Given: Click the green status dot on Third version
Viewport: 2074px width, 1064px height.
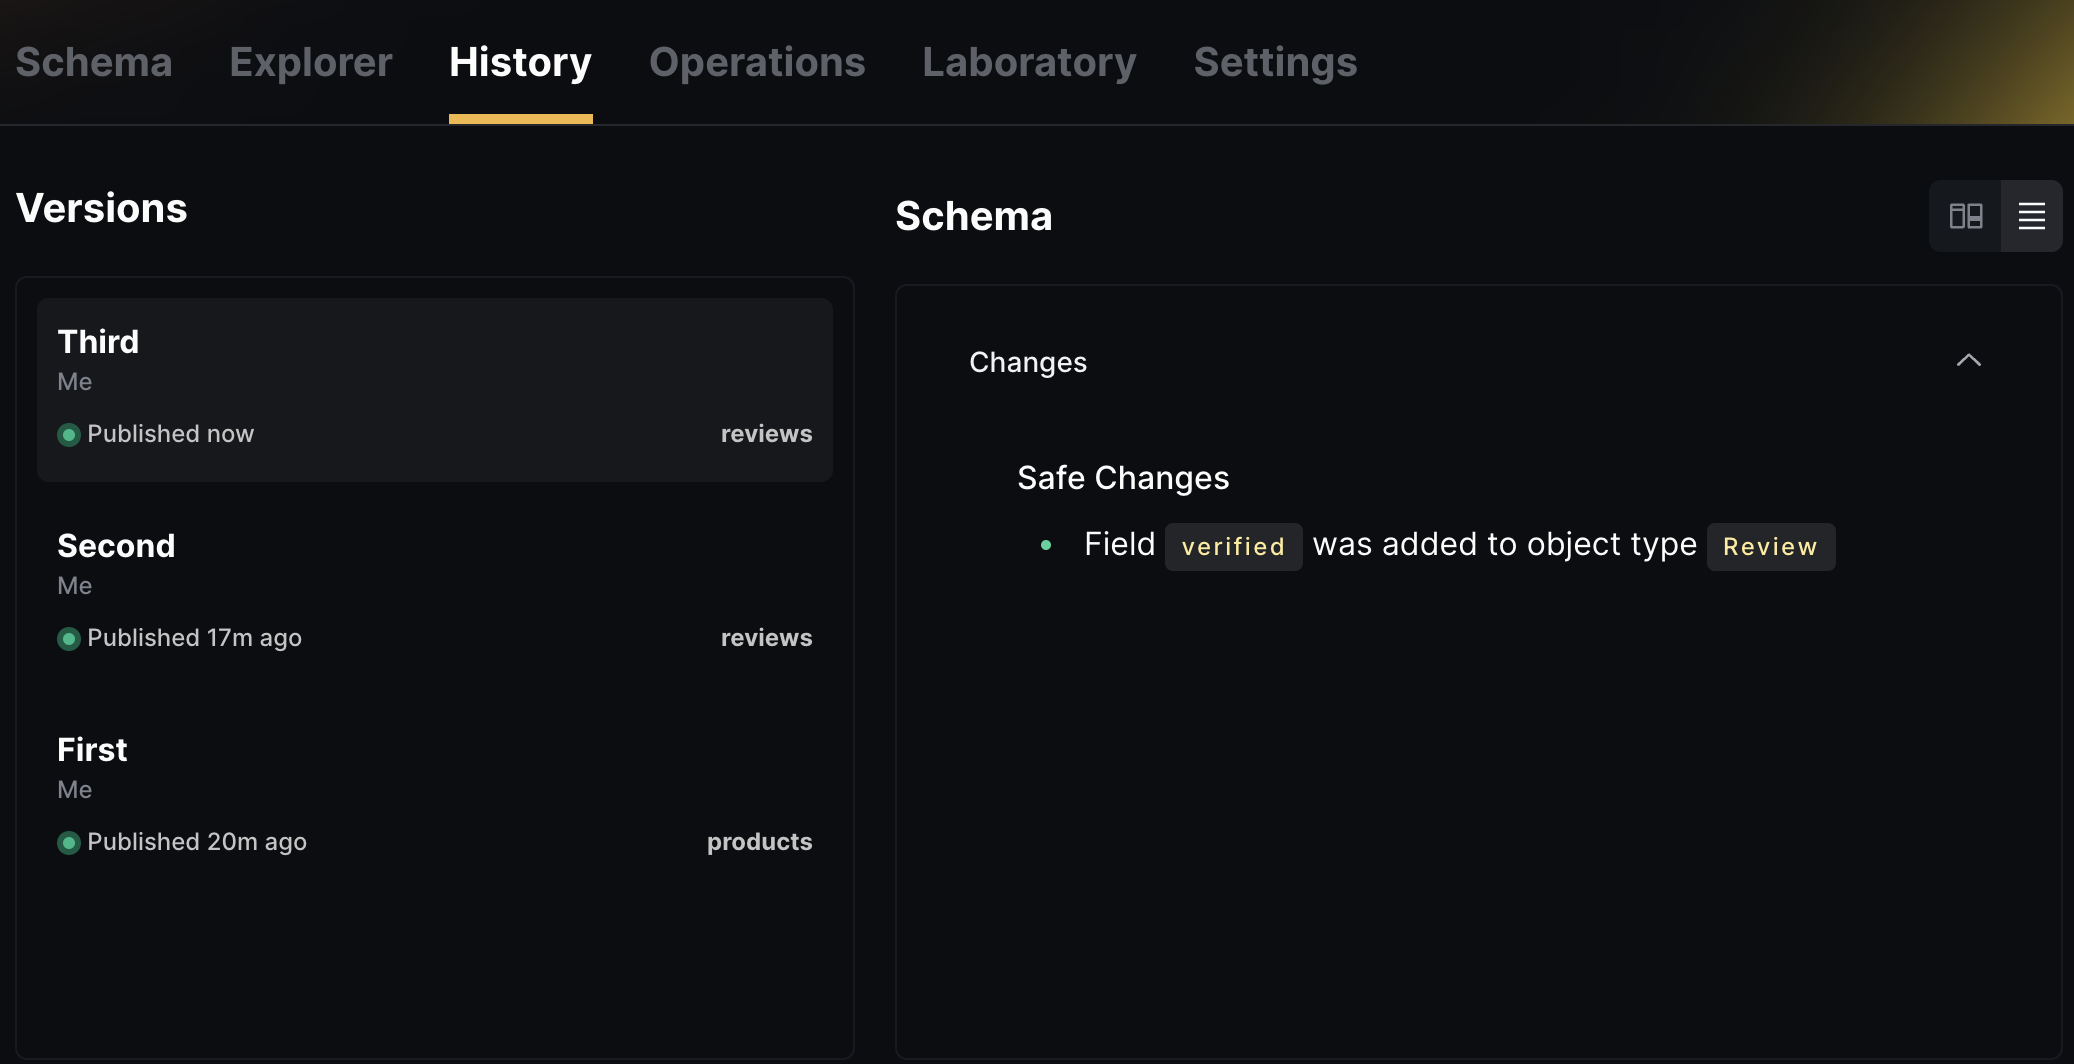Looking at the screenshot, I should (69, 435).
